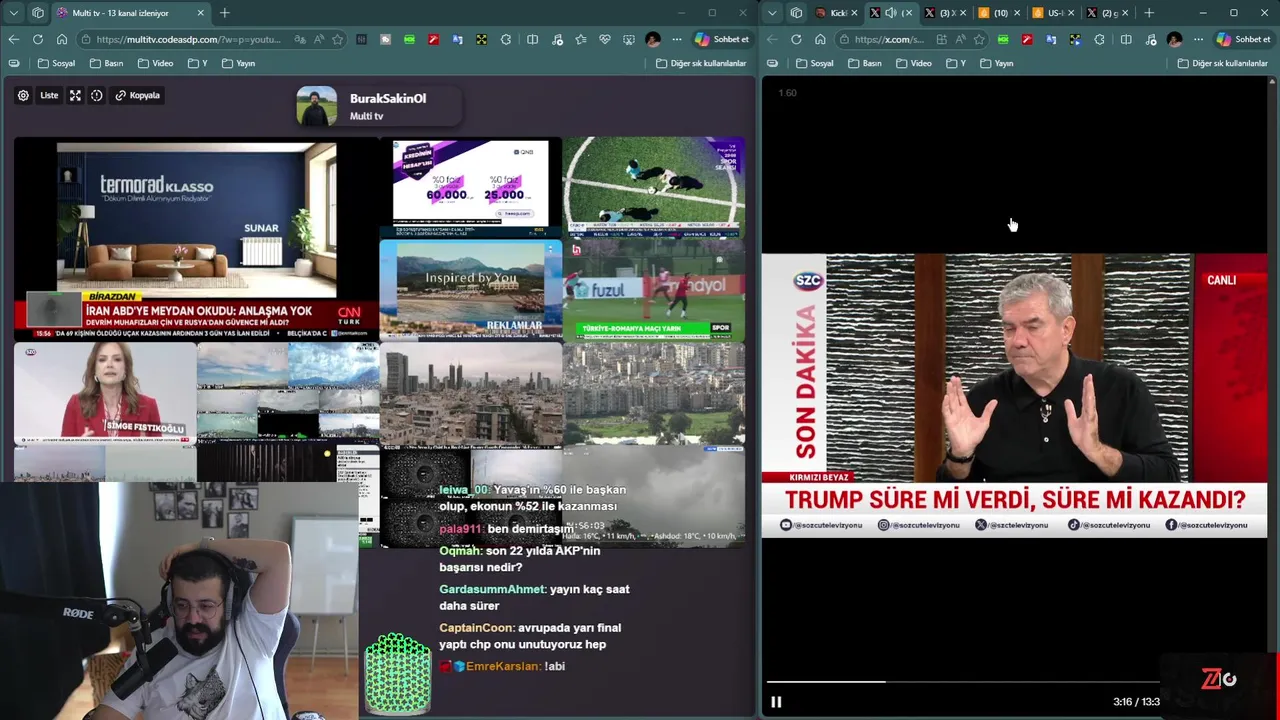The image size is (1280, 720).
Task: Go back in left browser window
Action: [13, 39]
